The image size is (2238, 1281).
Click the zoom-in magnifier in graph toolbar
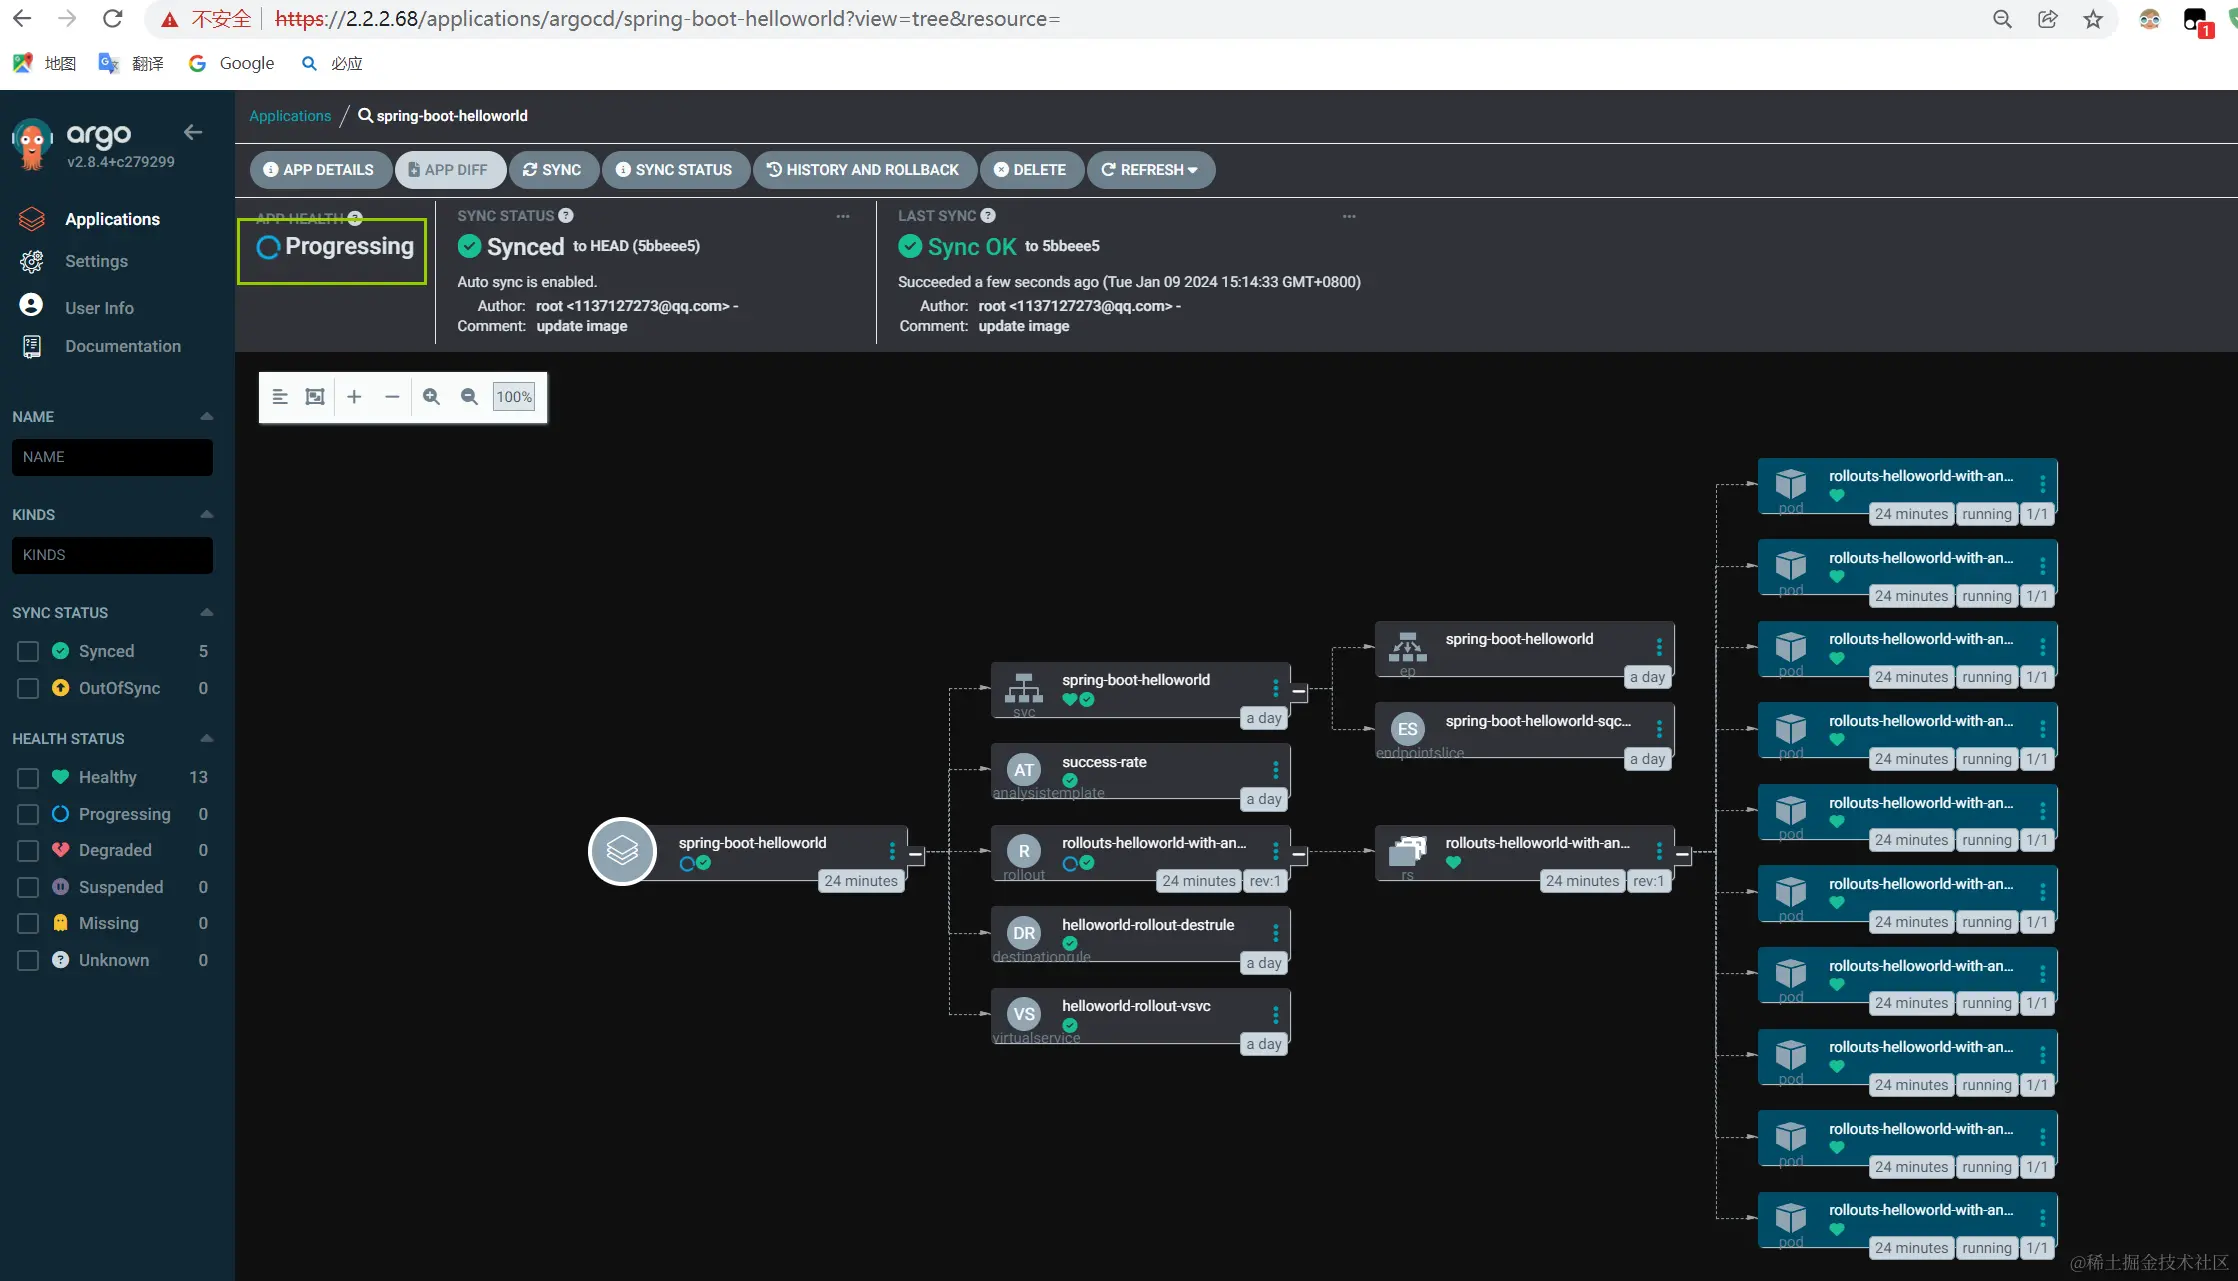431,397
